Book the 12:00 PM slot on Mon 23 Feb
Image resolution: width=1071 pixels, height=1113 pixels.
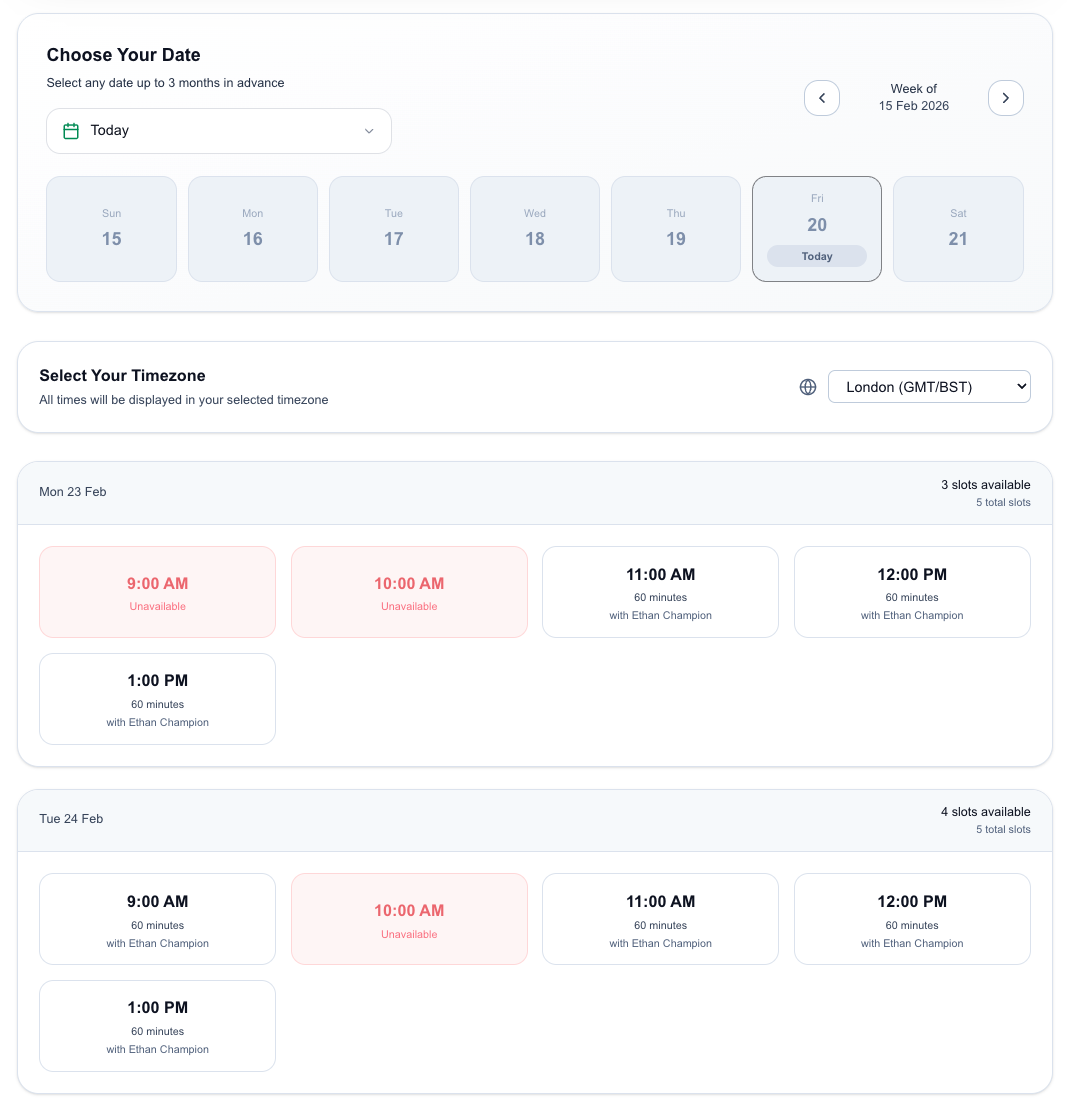pyautogui.click(x=911, y=591)
